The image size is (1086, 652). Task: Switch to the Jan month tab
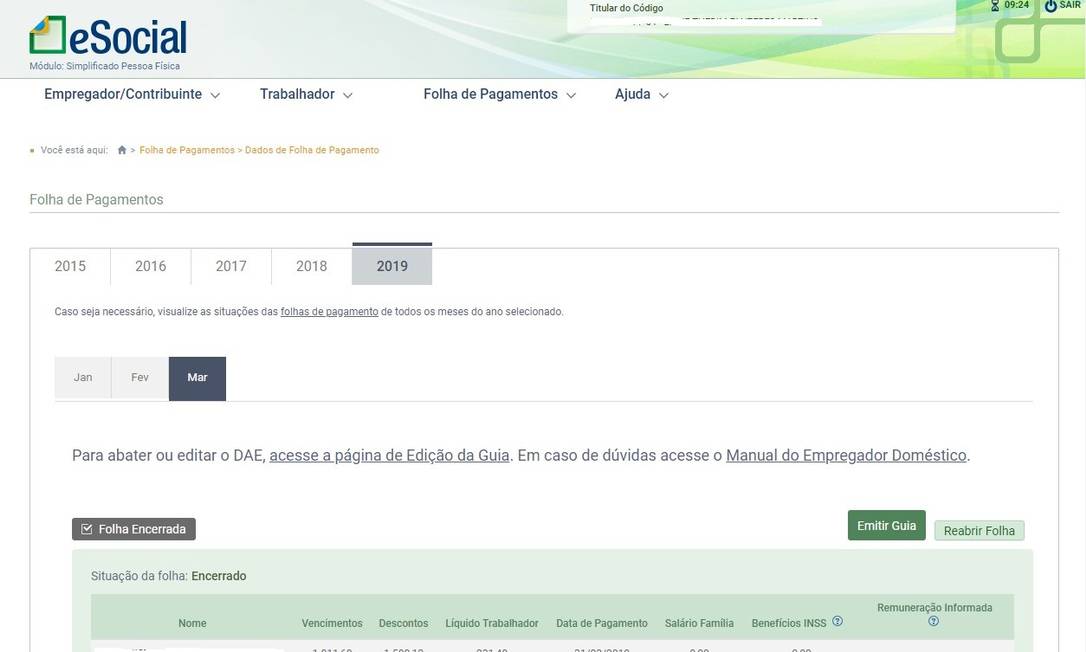point(83,378)
